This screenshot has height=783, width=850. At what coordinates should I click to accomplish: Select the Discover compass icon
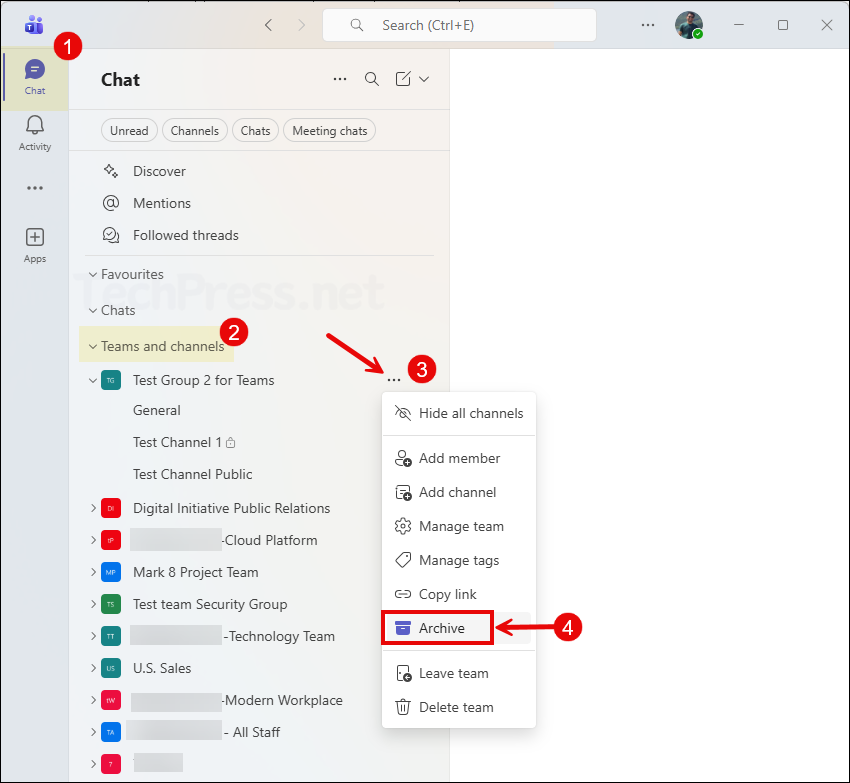coord(110,171)
